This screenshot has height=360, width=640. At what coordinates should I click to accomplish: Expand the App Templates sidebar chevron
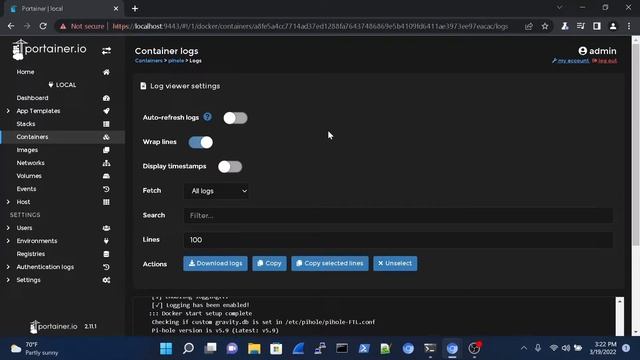pos(8,111)
